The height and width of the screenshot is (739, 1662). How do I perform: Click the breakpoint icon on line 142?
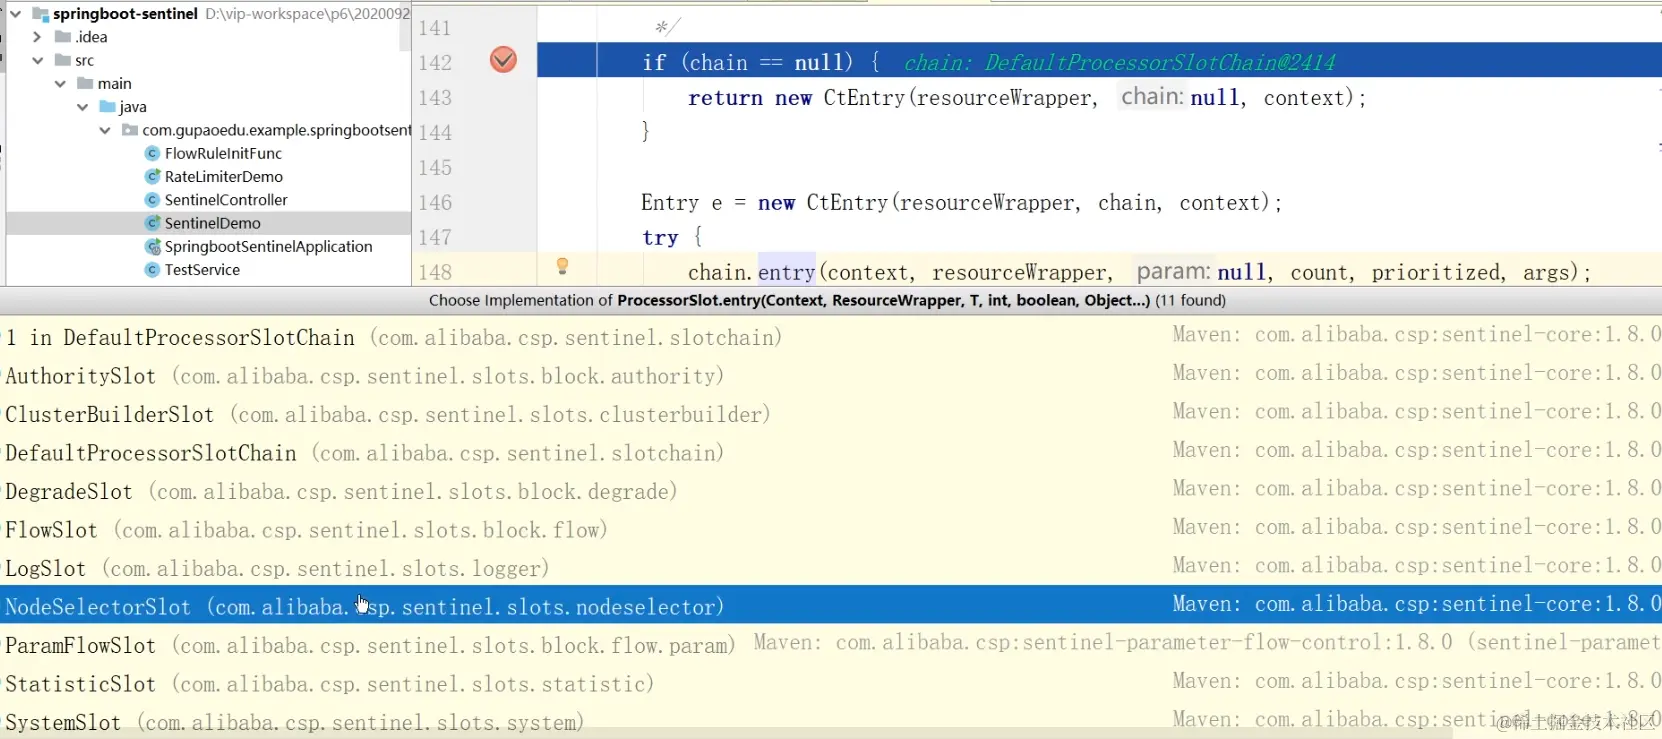coord(503,60)
